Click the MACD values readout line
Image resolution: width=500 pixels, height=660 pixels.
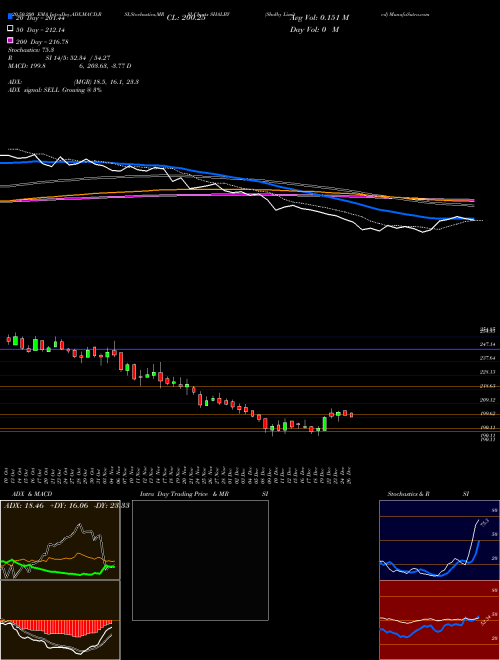69,66
